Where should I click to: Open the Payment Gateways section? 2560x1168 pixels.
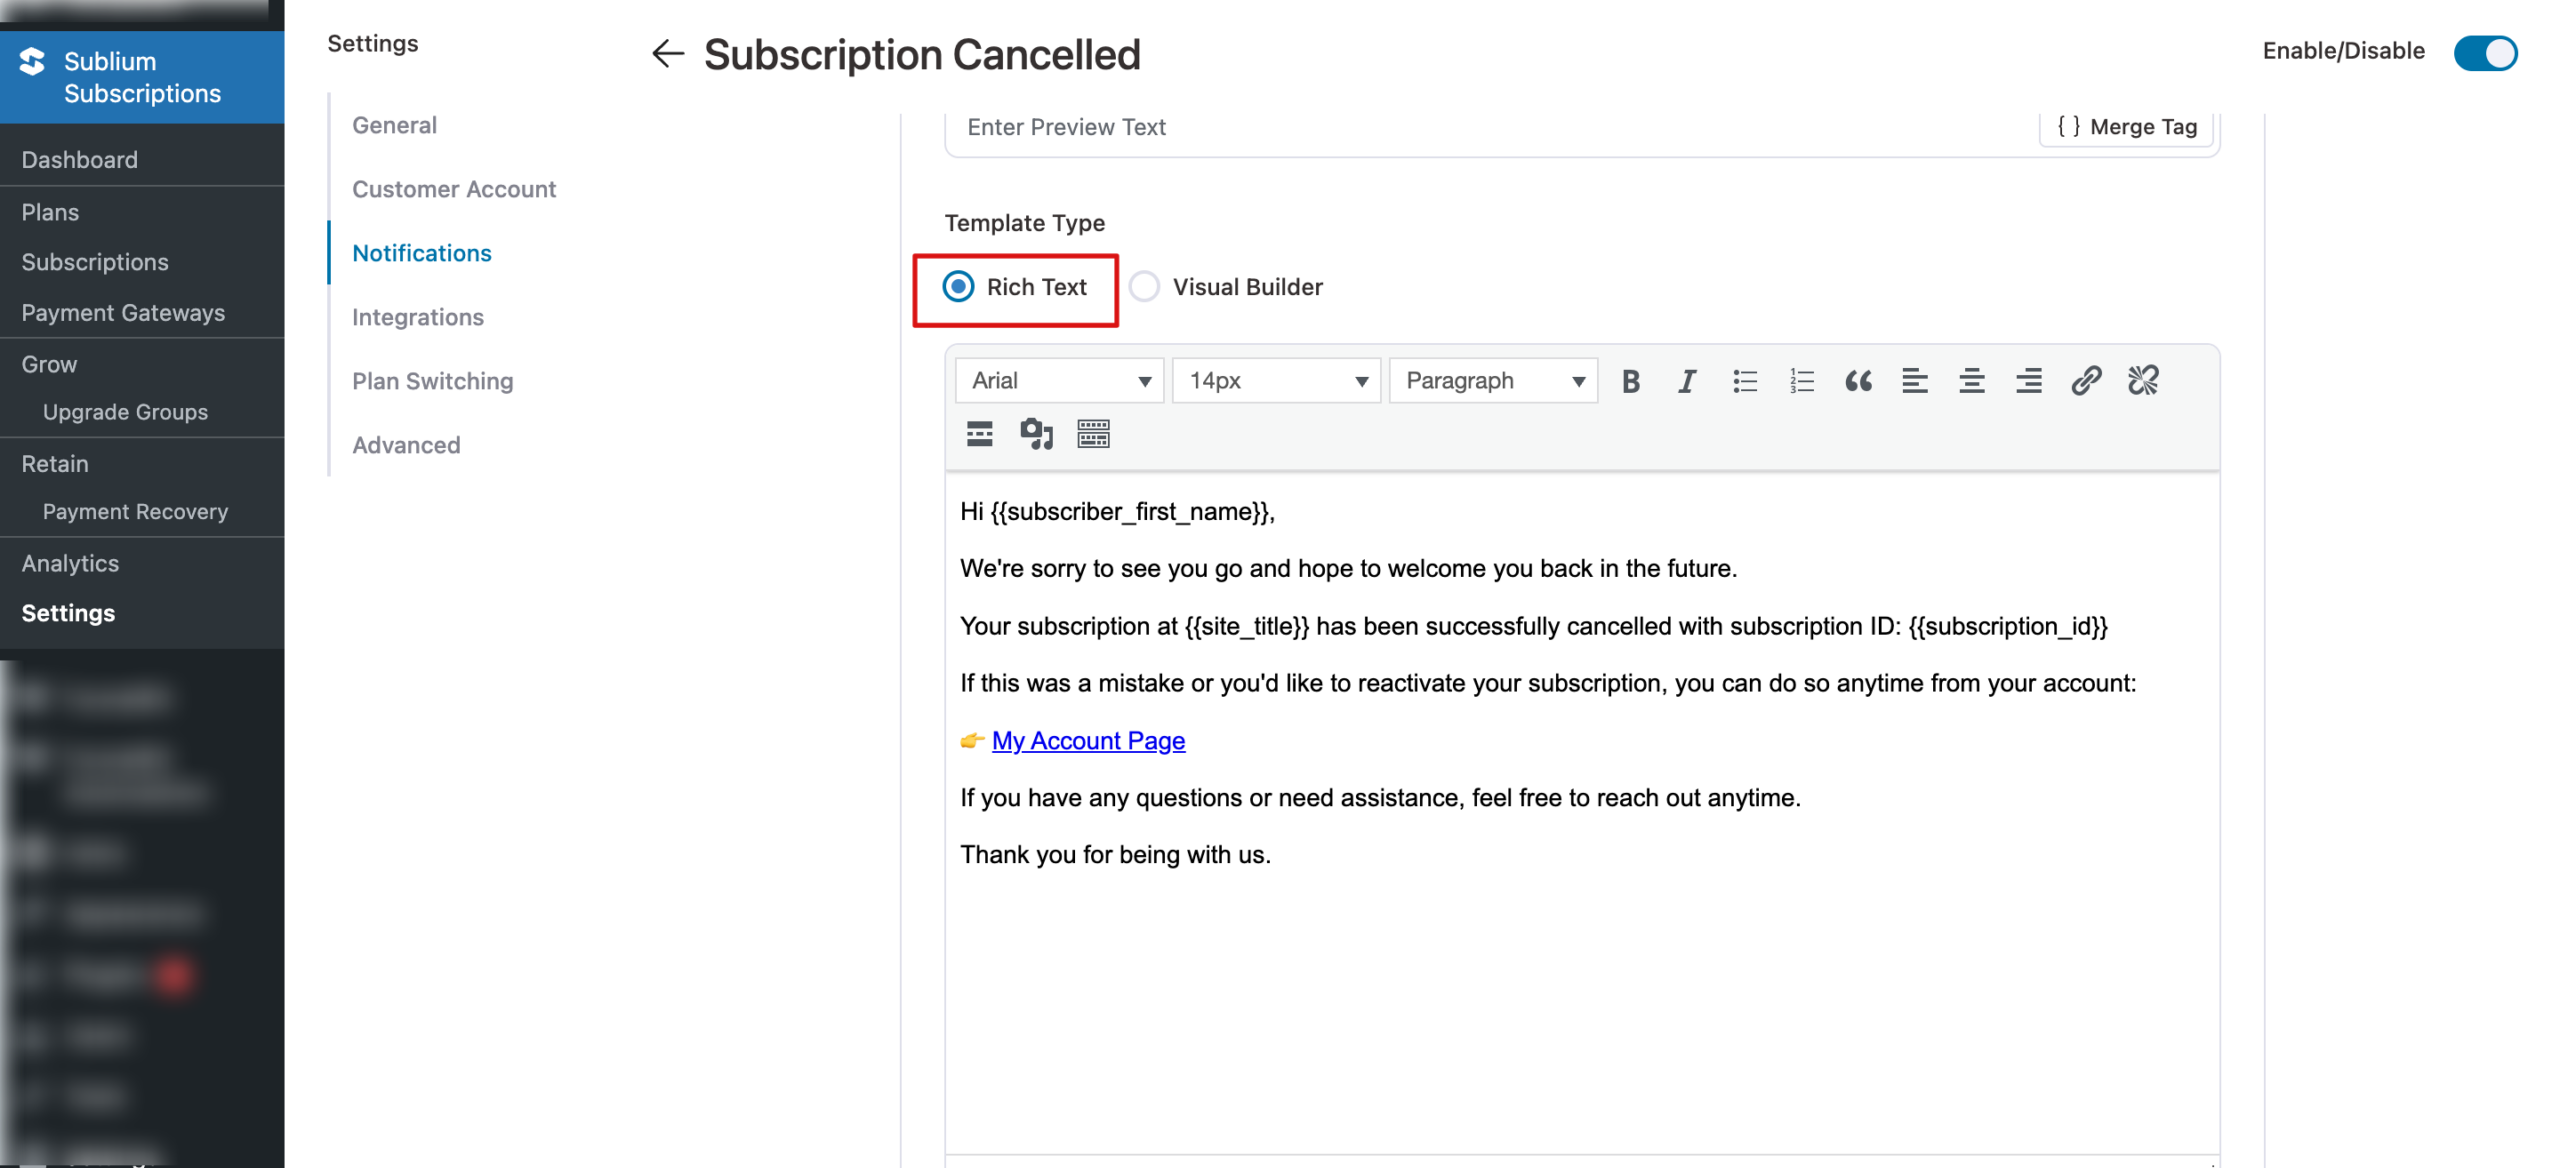point(123,312)
